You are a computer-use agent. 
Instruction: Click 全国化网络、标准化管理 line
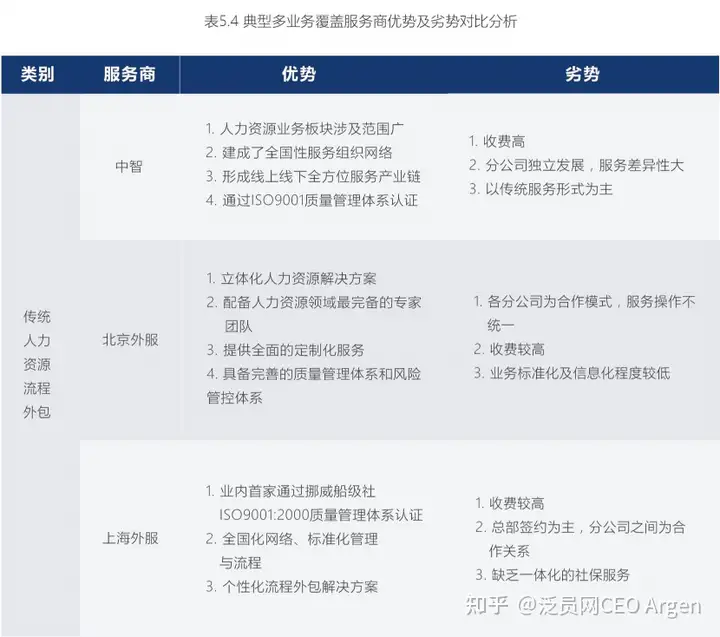click(292, 539)
